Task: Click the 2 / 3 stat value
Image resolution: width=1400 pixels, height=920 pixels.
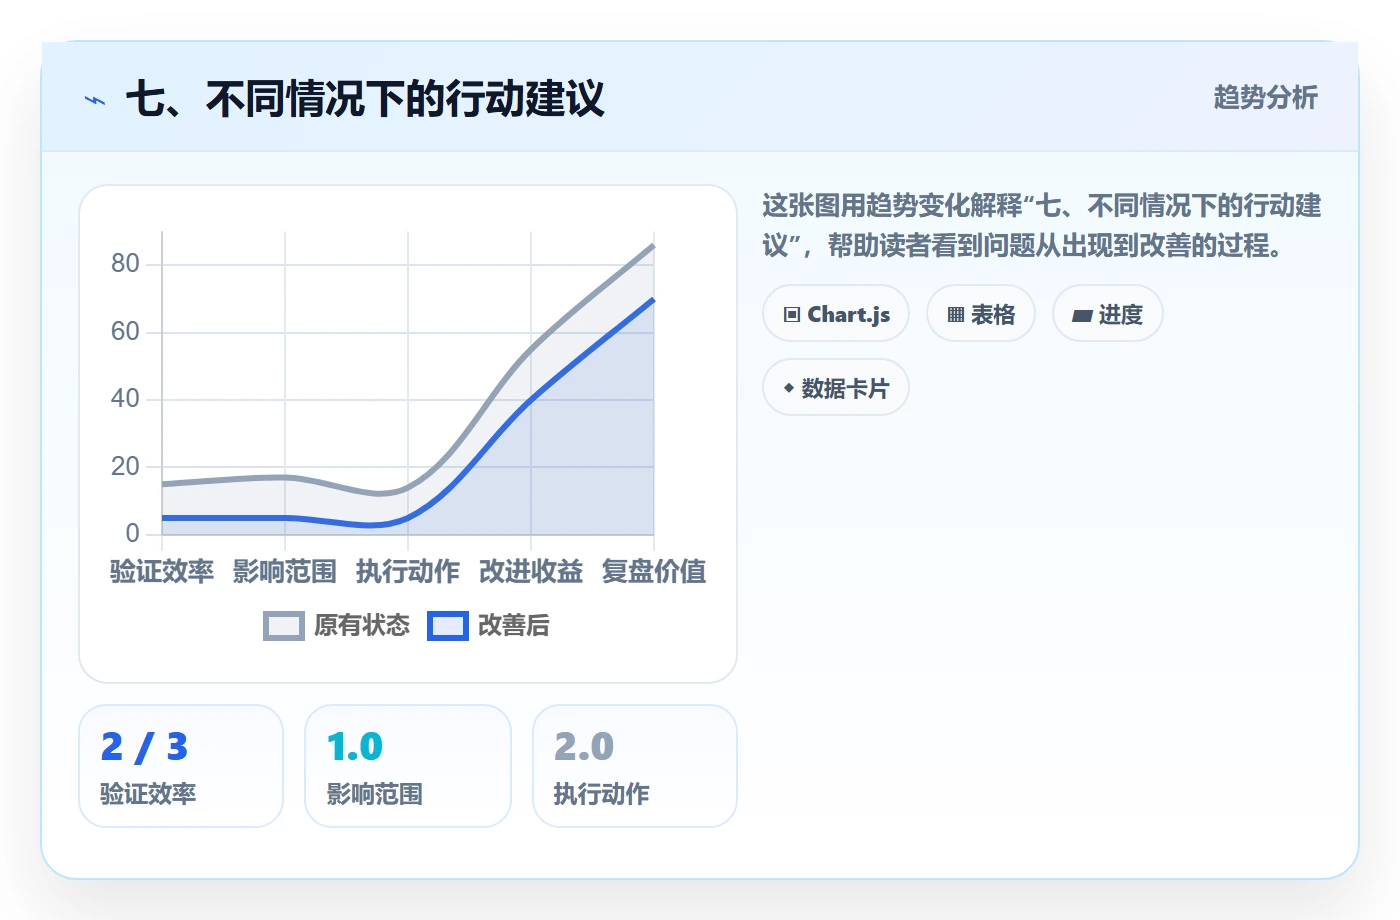Action: 144,747
